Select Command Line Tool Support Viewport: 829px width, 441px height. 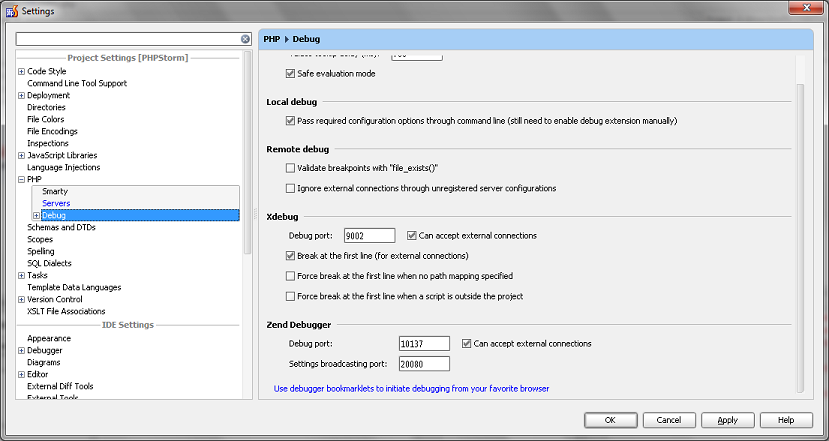coord(77,84)
